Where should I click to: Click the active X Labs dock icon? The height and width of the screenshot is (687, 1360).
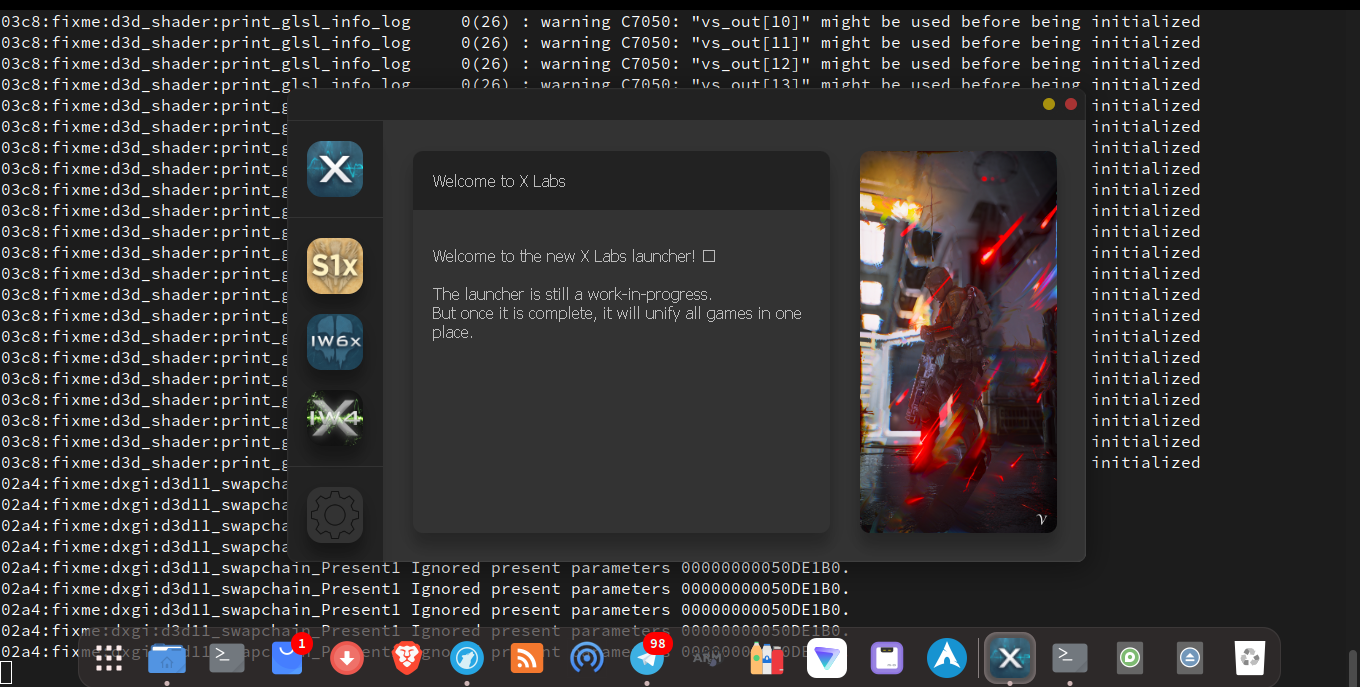(1009, 658)
